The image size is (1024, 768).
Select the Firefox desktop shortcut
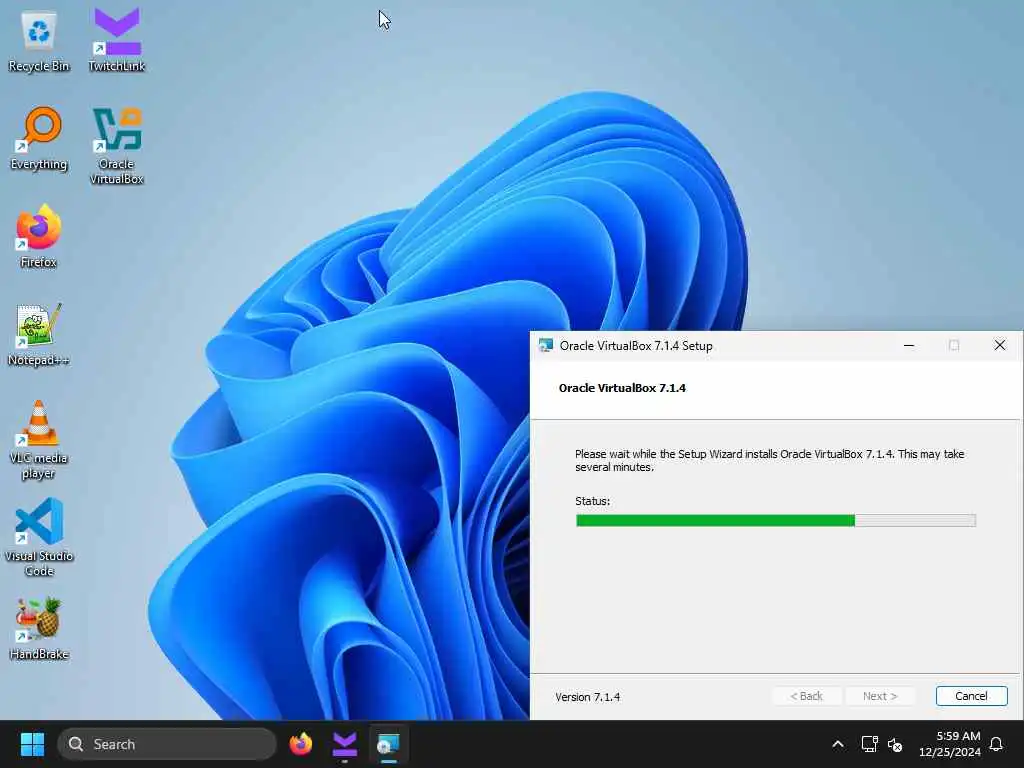pyautogui.click(x=39, y=236)
